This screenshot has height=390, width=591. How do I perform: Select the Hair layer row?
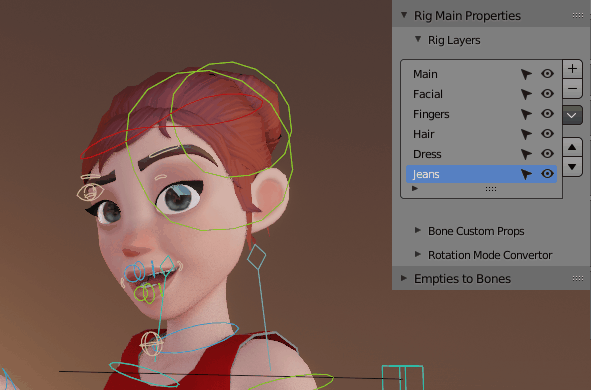(x=481, y=134)
